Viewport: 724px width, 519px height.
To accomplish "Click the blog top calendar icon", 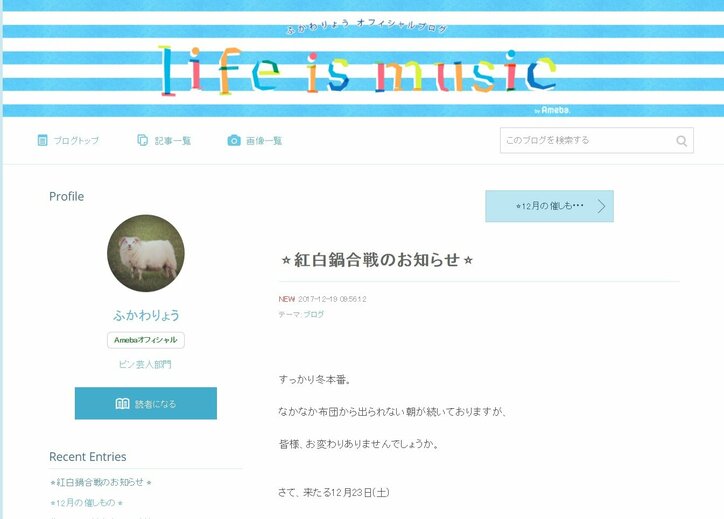I will (42, 140).
